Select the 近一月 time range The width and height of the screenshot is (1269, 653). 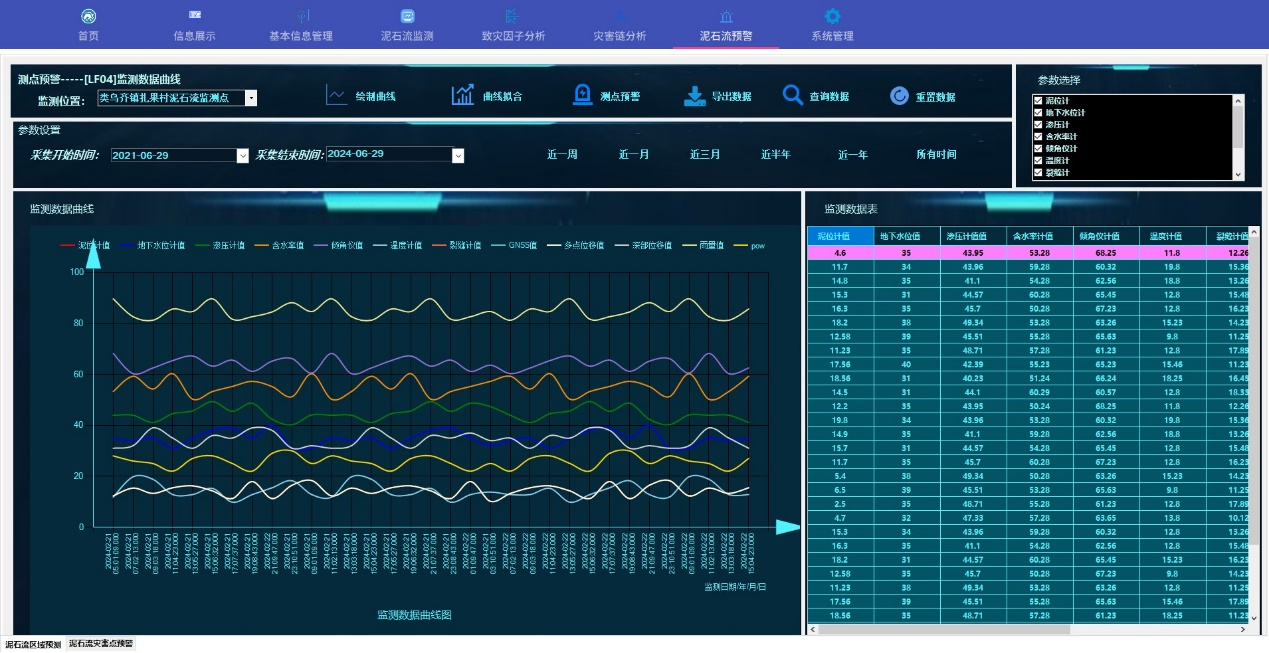tap(634, 155)
